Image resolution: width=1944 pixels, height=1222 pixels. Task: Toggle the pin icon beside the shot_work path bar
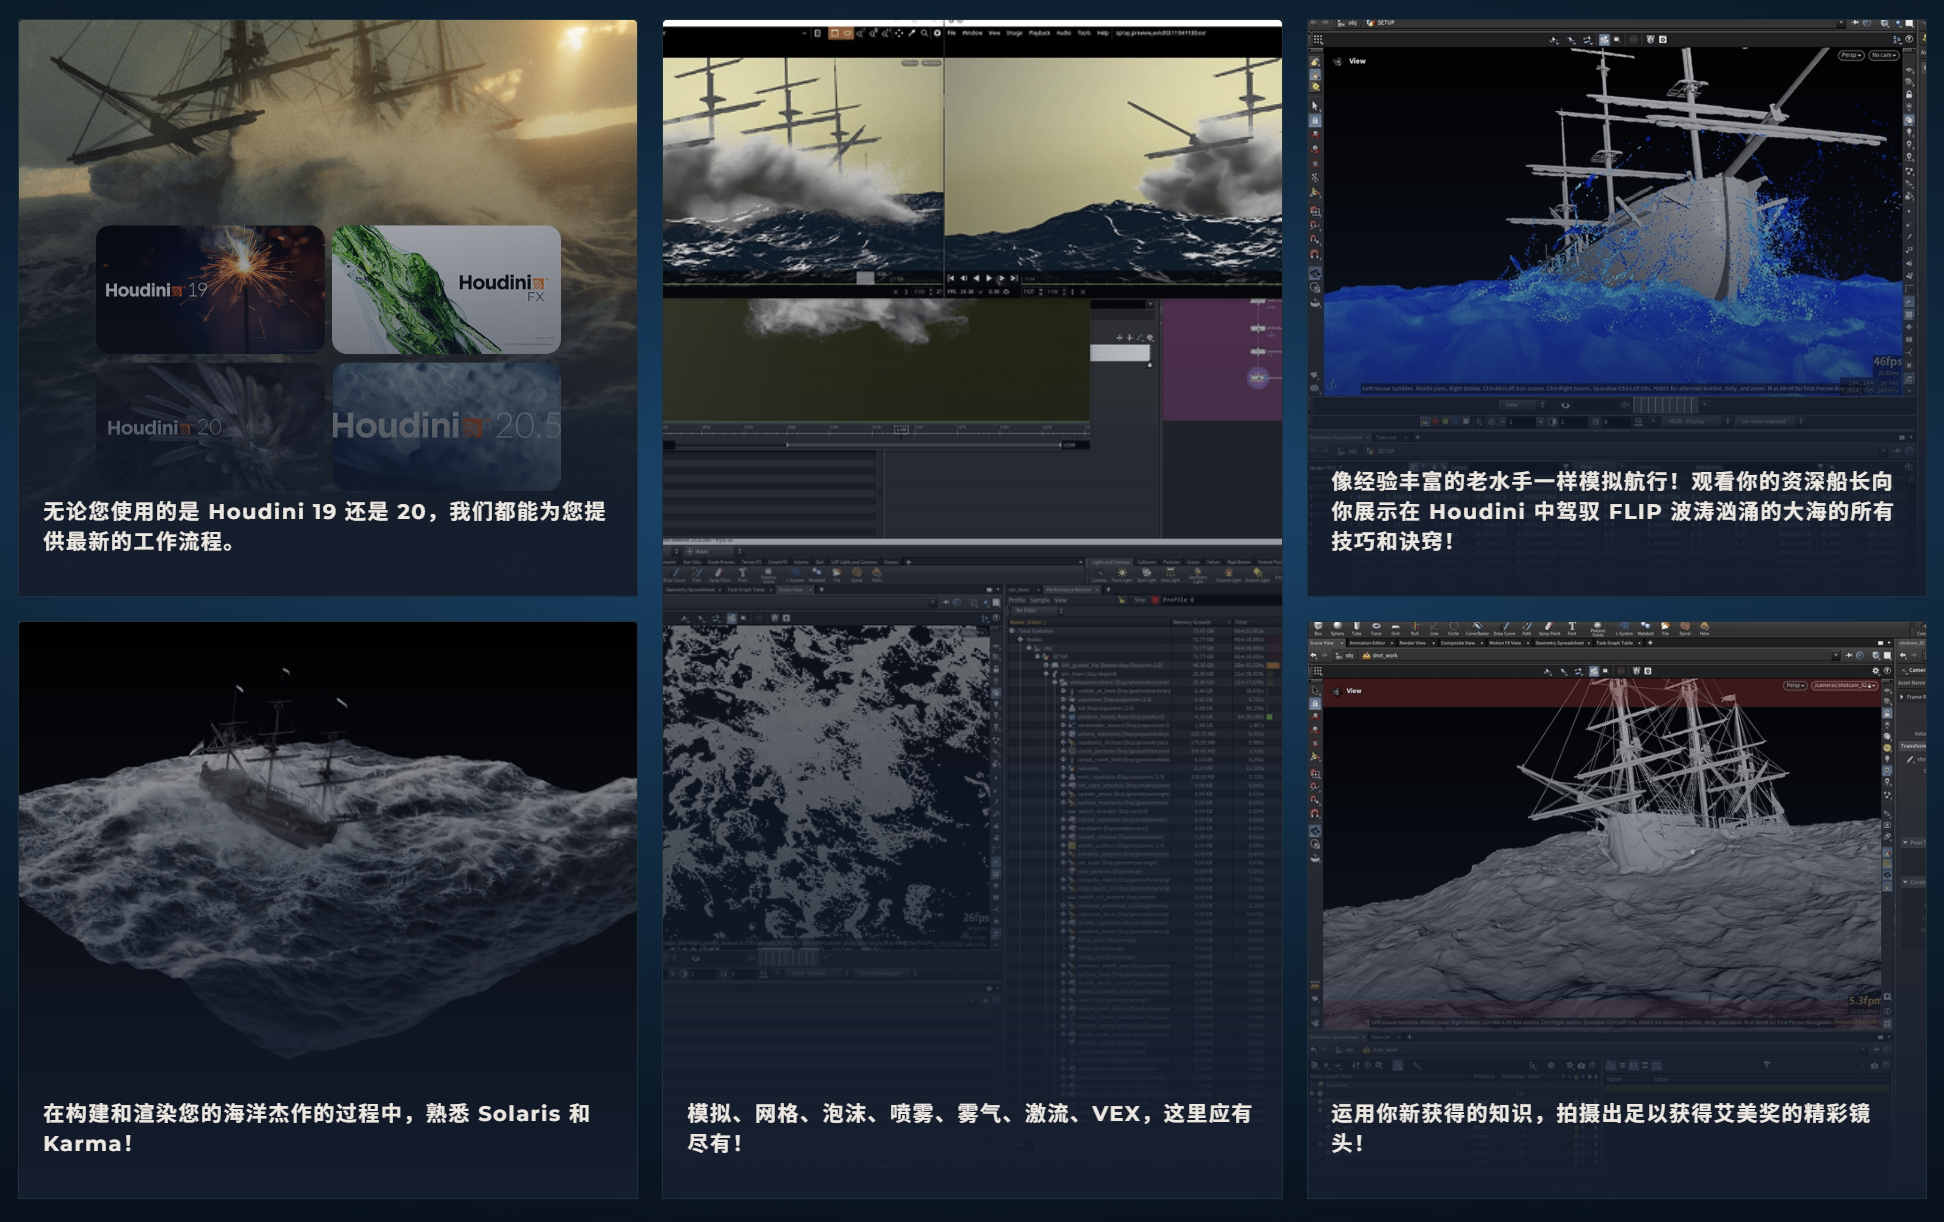coord(1848,657)
